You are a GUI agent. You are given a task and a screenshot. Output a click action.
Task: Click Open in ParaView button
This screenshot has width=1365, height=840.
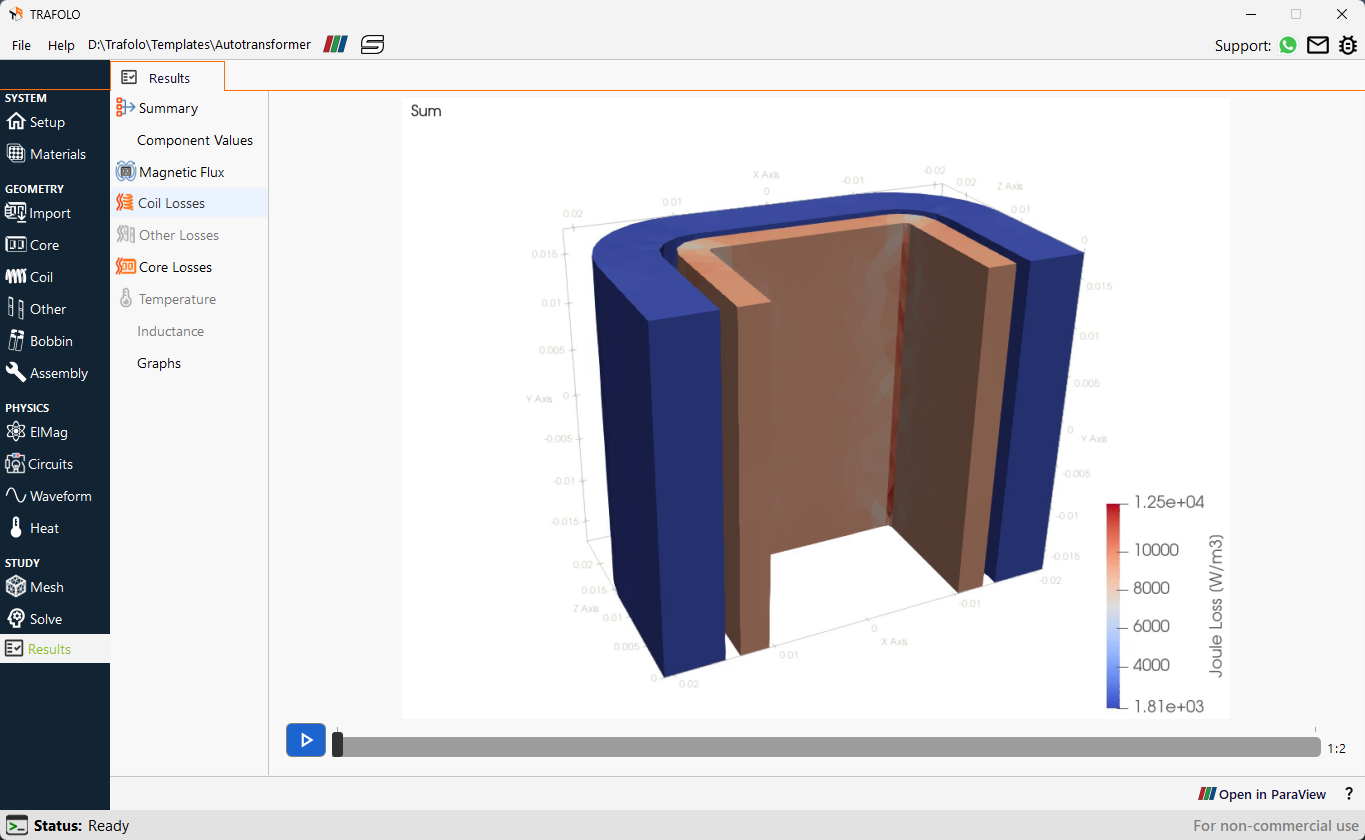(1262, 794)
